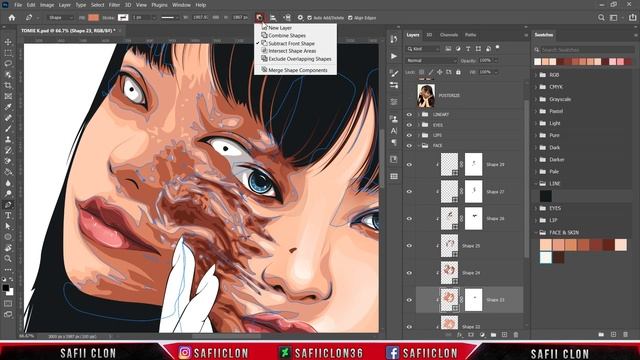Expand the Pastel swatch folder
Screen dimensions: 640x360
click(536, 111)
